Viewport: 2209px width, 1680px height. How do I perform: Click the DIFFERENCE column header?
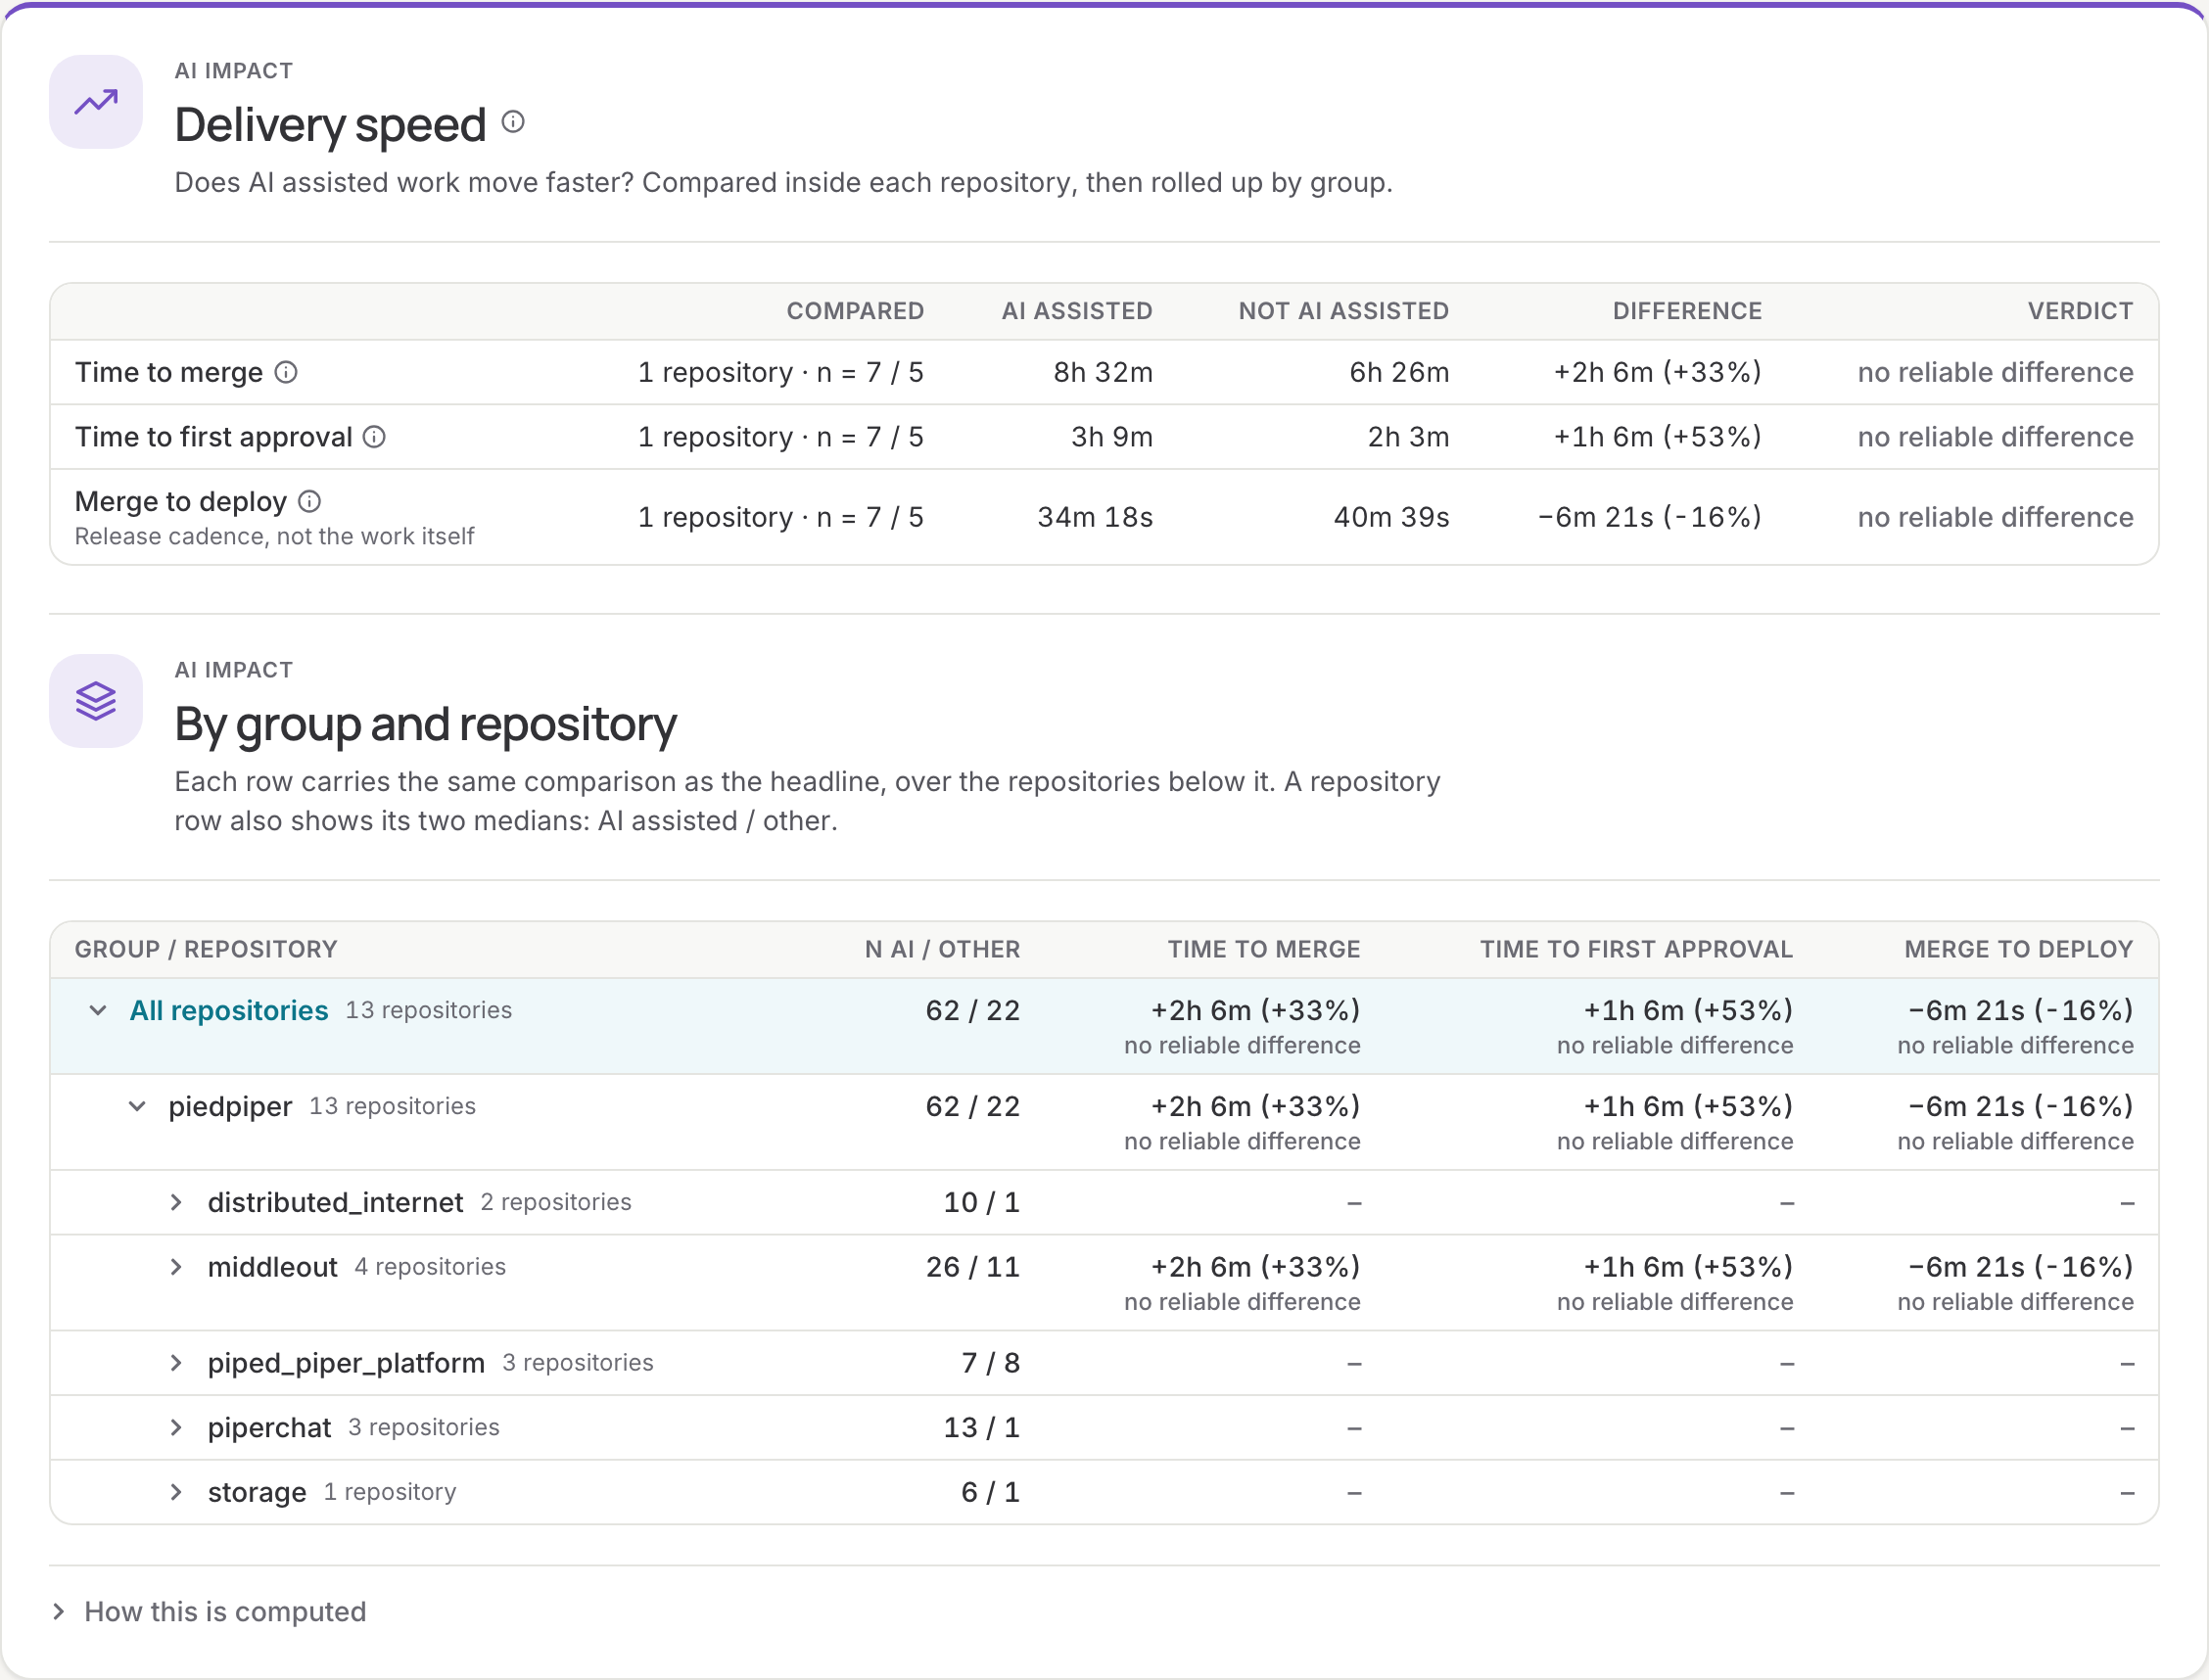1687,311
